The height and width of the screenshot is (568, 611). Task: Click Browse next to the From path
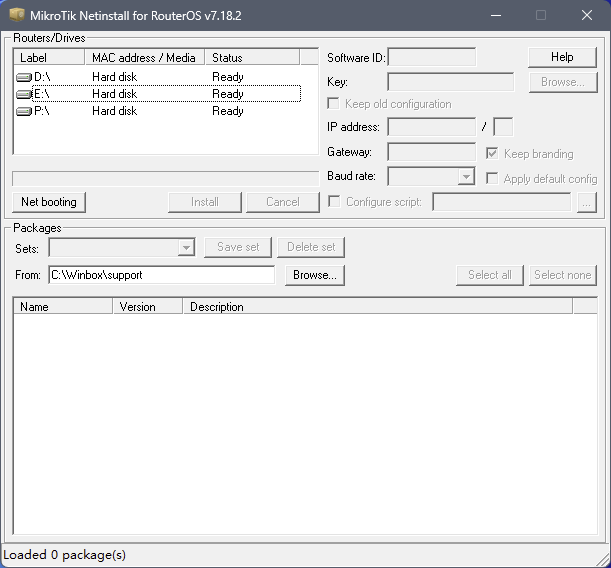point(315,275)
